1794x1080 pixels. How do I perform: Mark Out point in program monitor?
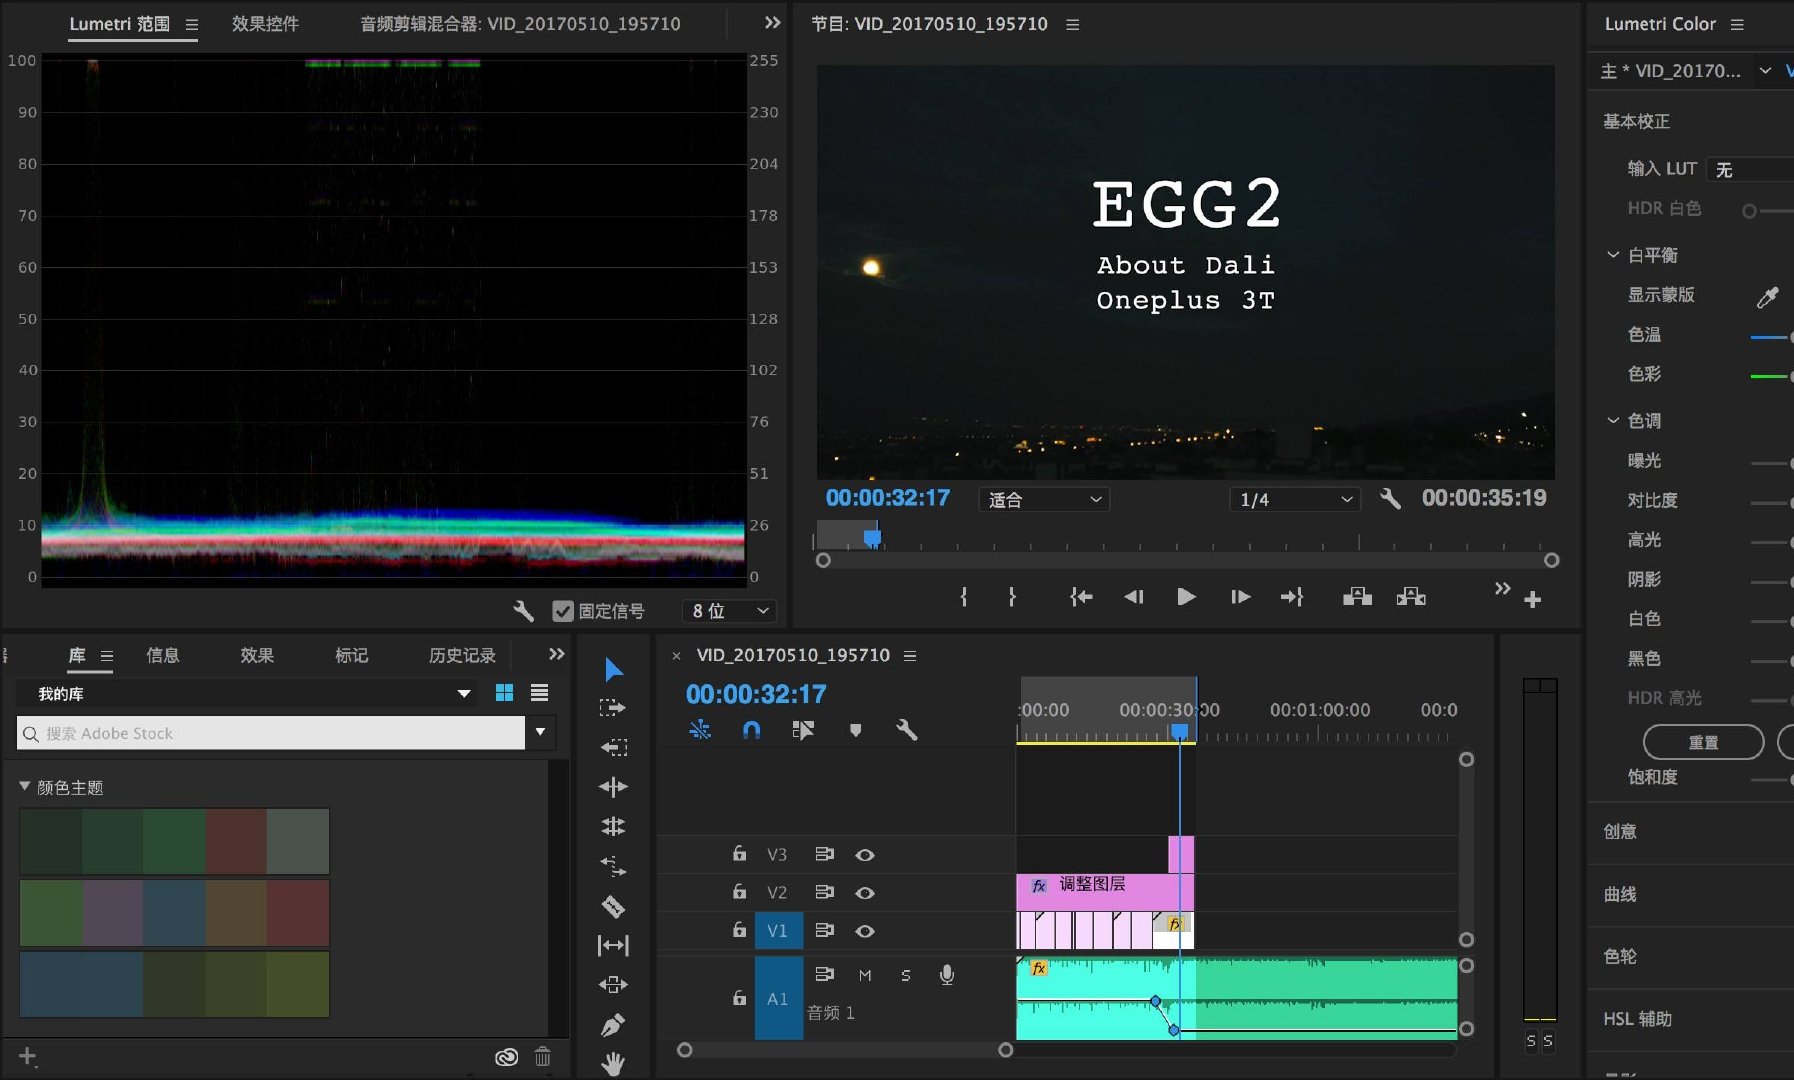pyautogui.click(x=1012, y=597)
